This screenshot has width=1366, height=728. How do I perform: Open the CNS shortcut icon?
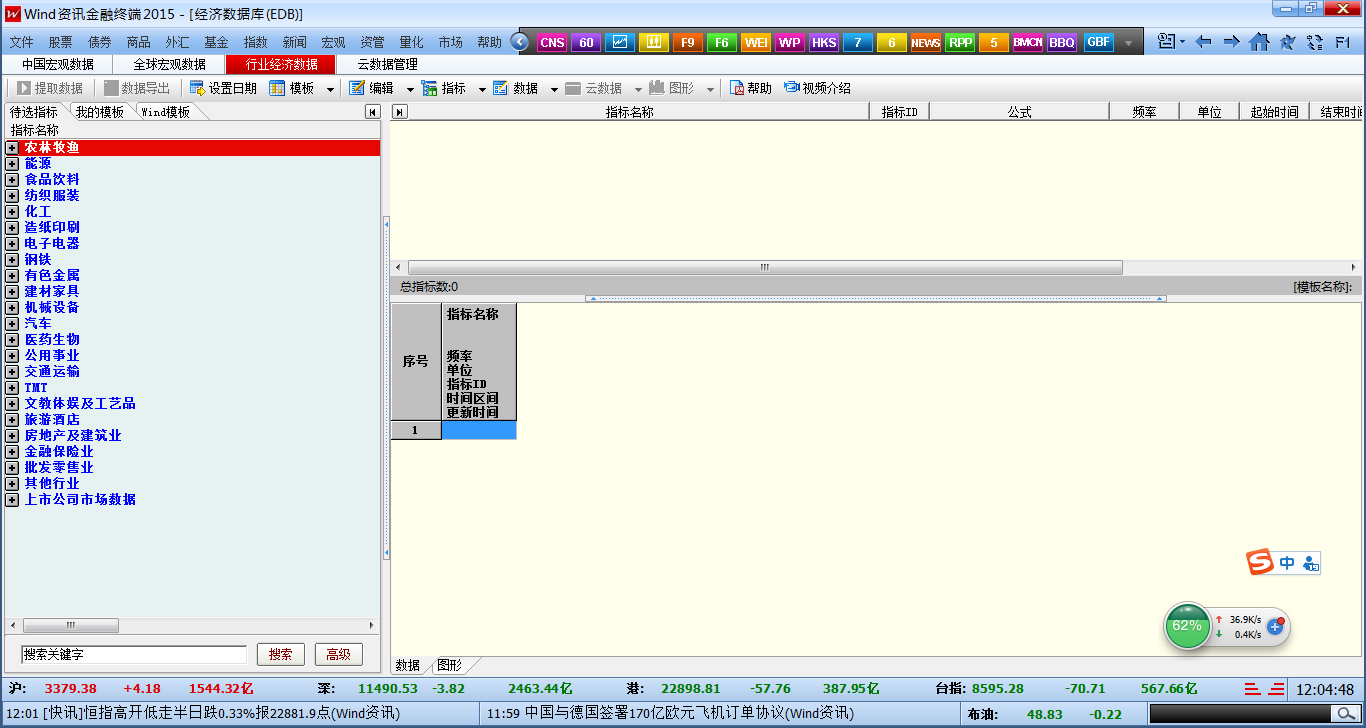coord(552,42)
